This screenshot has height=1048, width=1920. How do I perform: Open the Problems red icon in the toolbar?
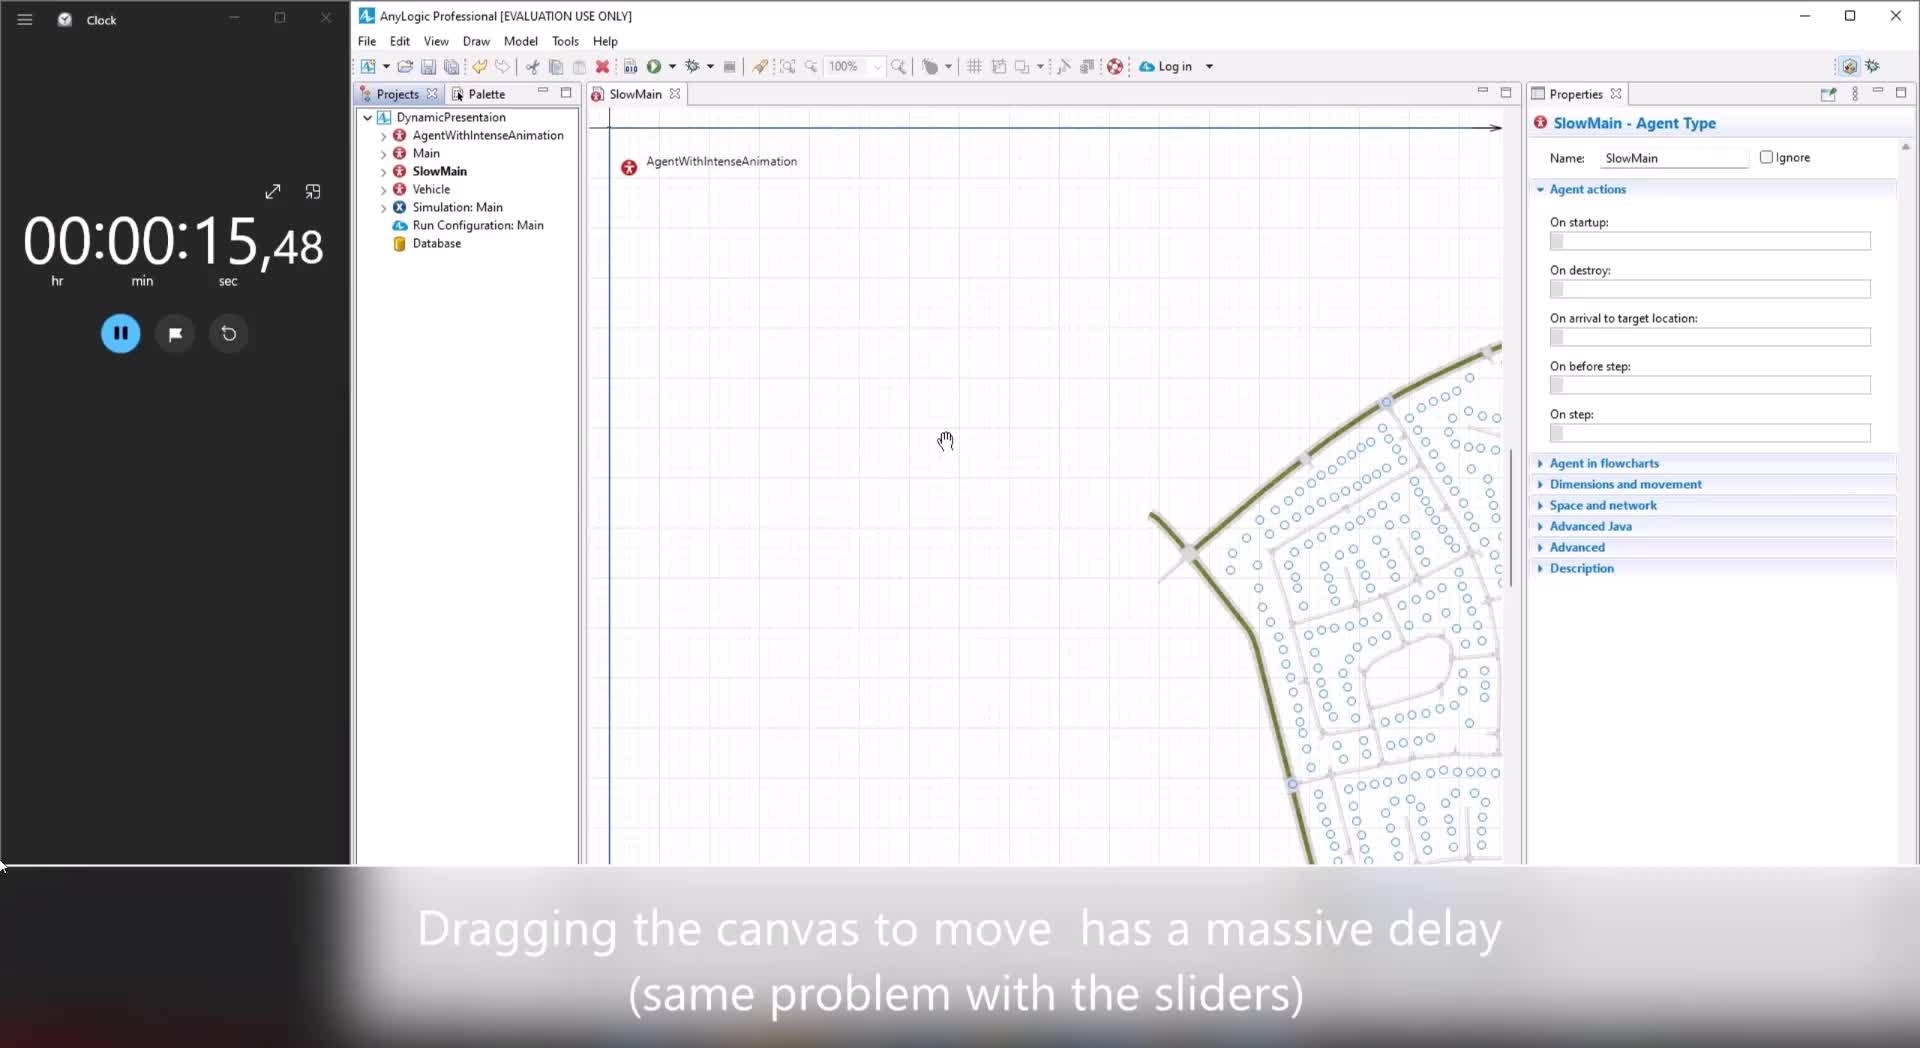tap(1116, 66)
